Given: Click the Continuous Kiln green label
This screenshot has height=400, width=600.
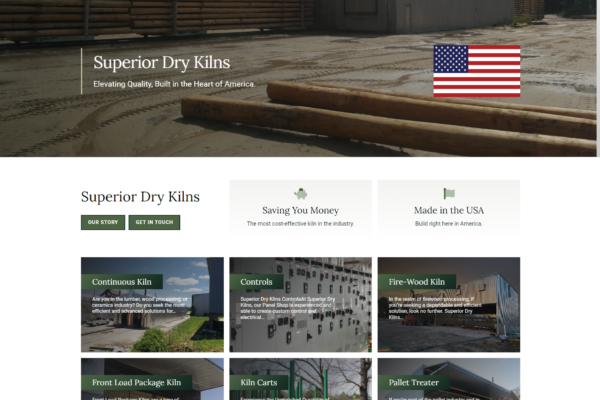Looking at the screenshot, I should pyautogui.click(x=122, y=282).
